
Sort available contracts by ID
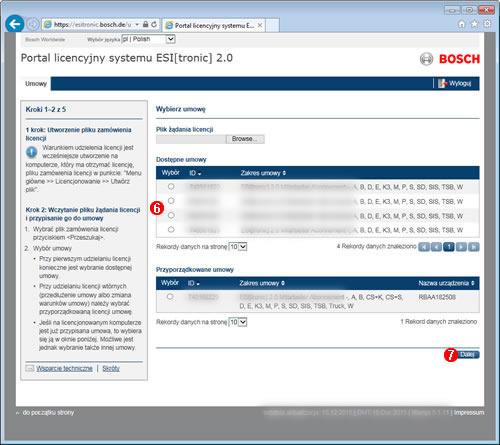(x=195, y=173)
